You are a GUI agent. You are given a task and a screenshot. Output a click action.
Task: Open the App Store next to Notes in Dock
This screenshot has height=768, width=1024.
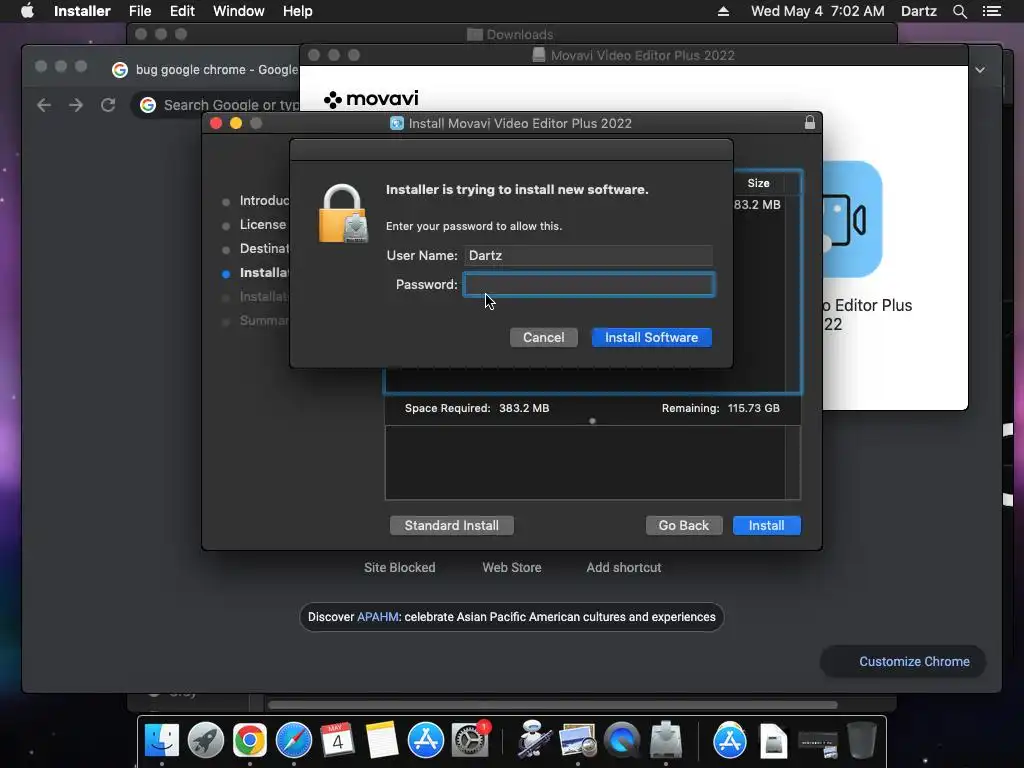coord(426,741)
